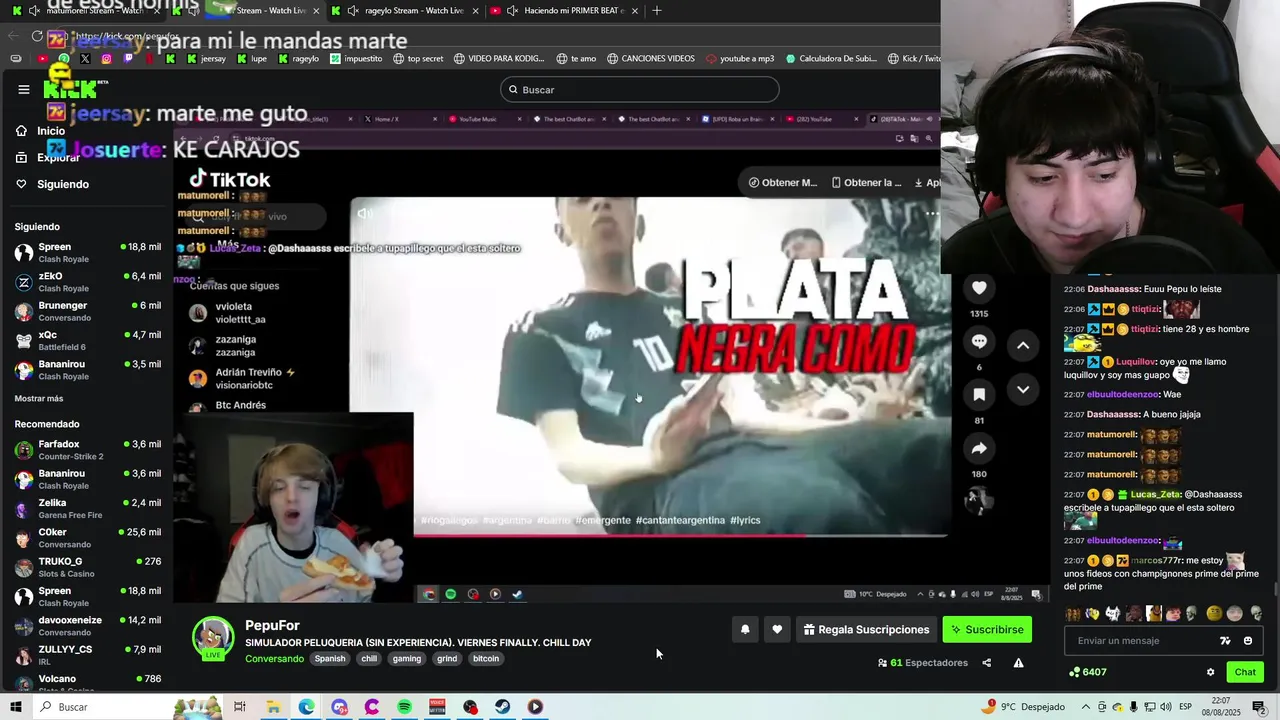Report the stream with warning icon
Viewport: 1280px width, 720px height.
point(1018,663)
